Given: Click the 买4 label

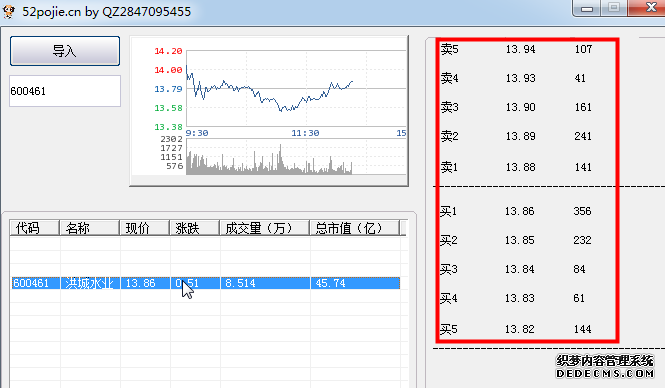Looking at the screenshot, I should point(448,299).
